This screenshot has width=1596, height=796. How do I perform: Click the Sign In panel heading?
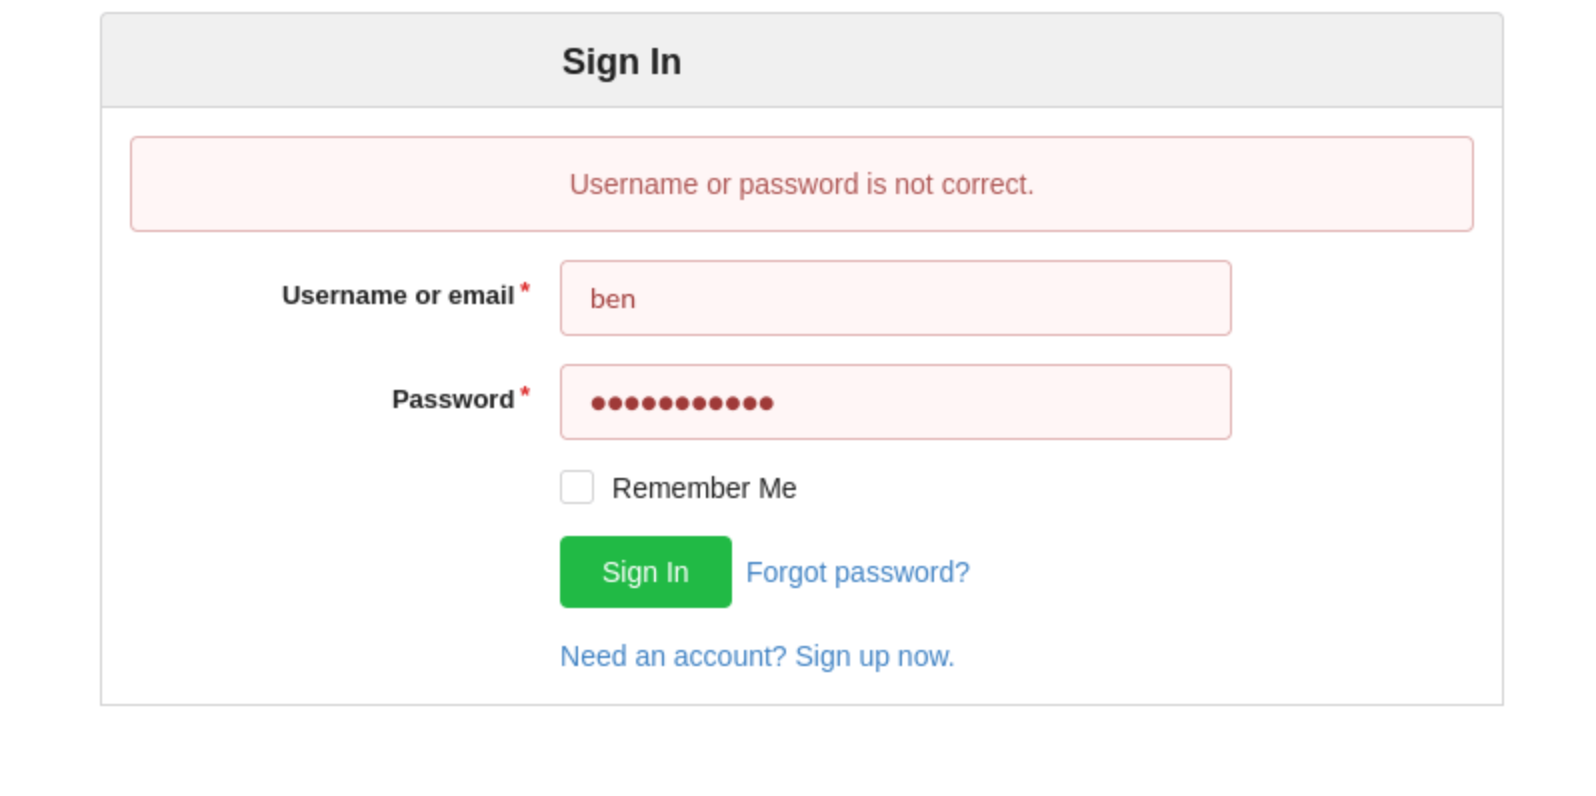point(621,61)
